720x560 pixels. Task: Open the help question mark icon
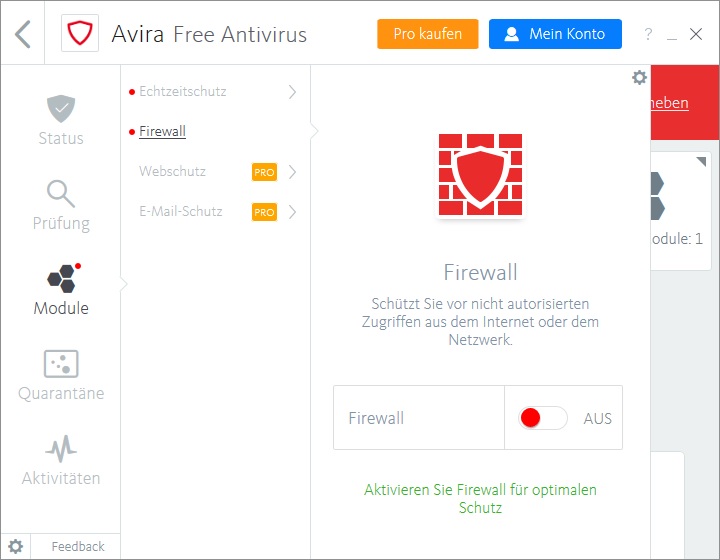[x=648, y=34]
